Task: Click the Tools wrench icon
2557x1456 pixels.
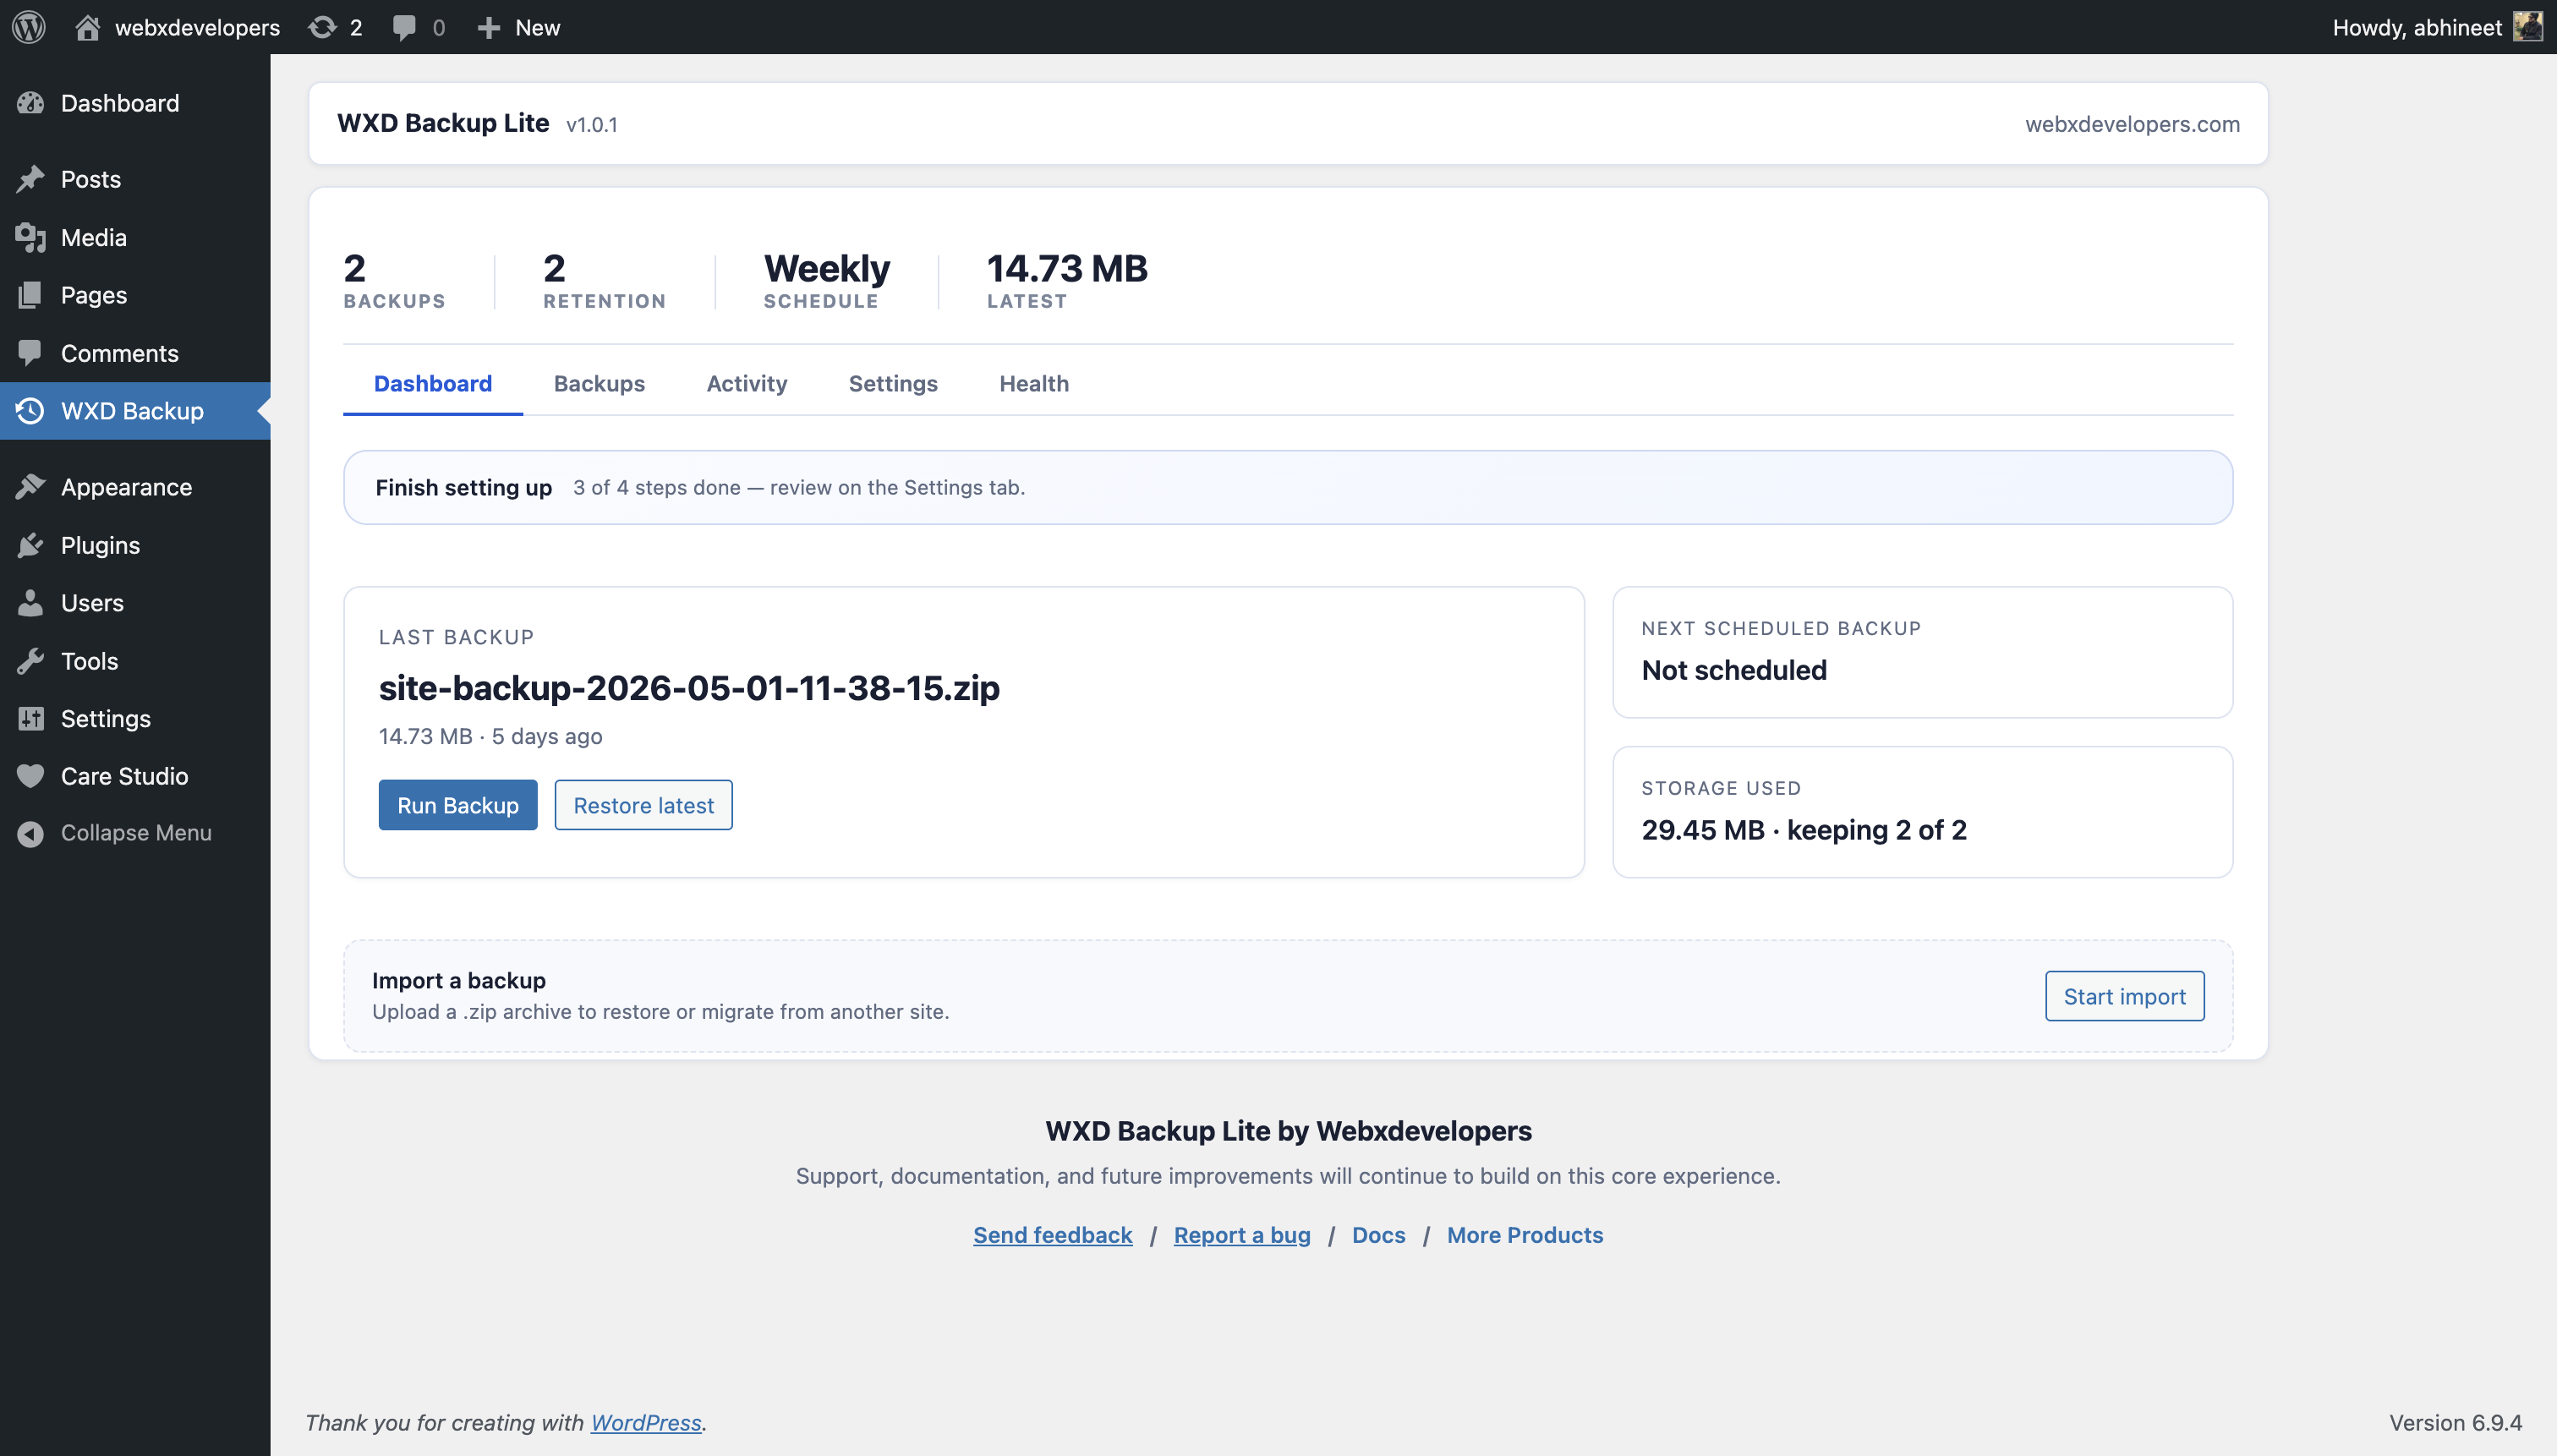Action: (30, 661)
